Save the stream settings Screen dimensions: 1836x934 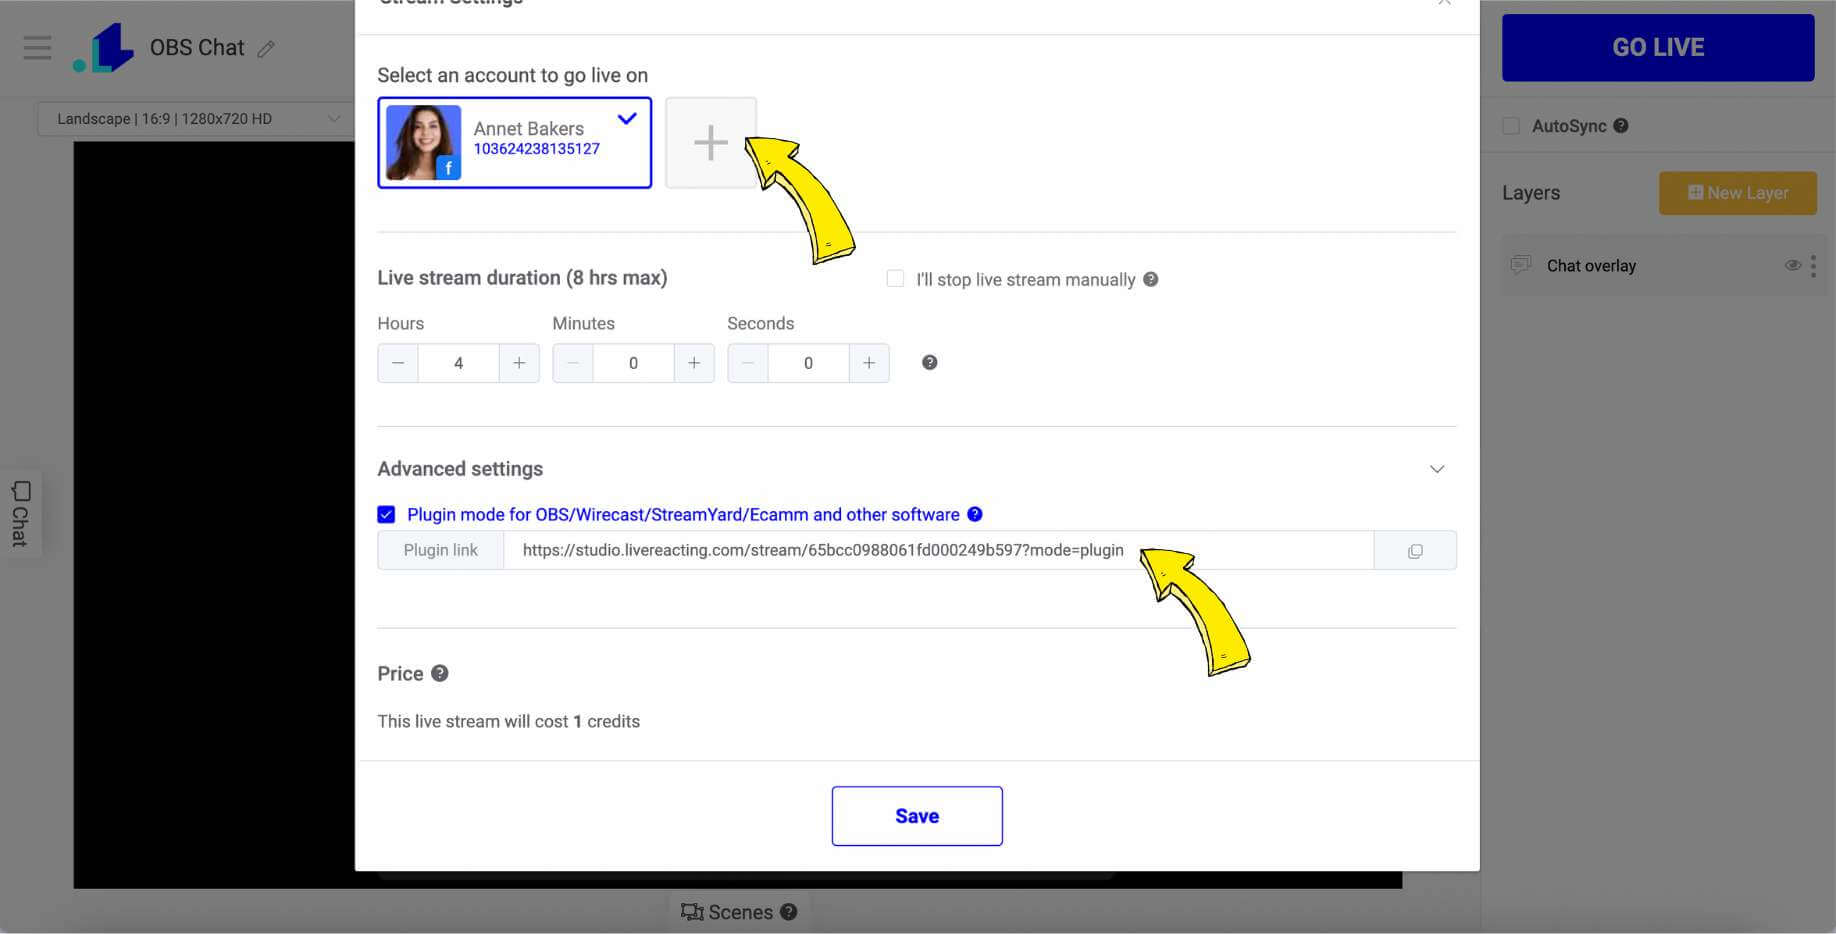click(917, 816)
